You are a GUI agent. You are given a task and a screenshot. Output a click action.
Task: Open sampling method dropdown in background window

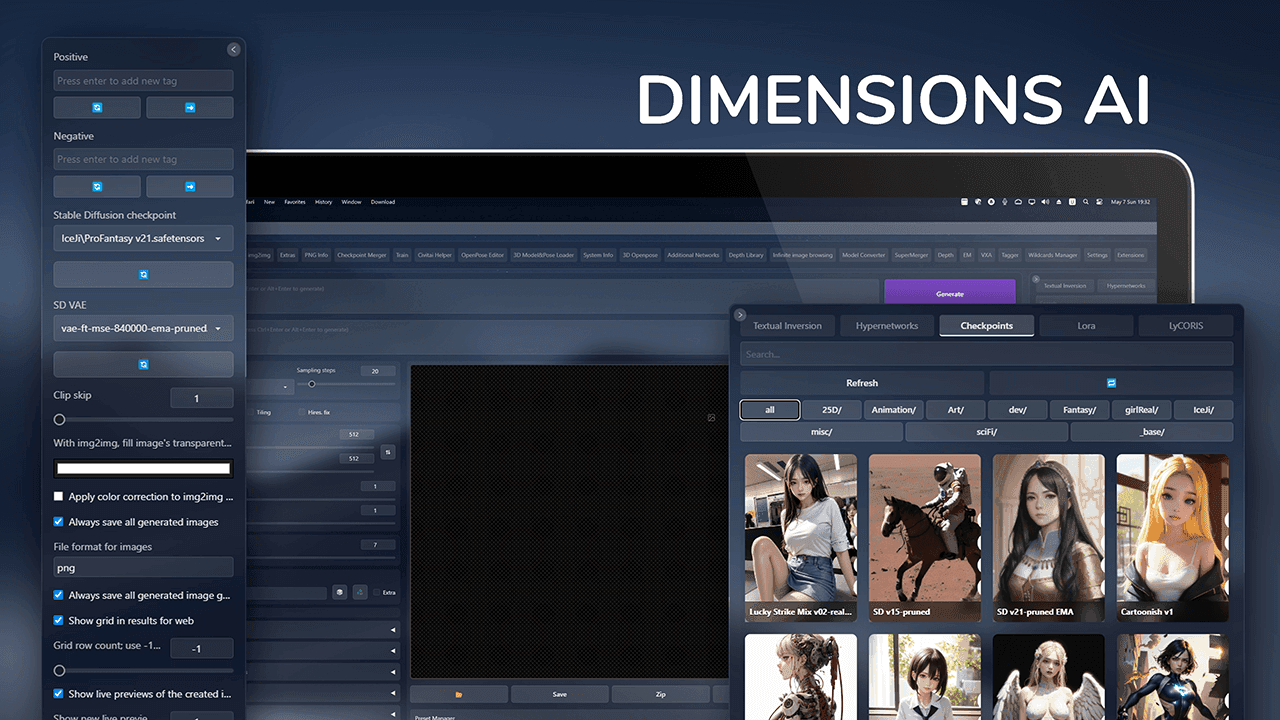coord(270,385)
